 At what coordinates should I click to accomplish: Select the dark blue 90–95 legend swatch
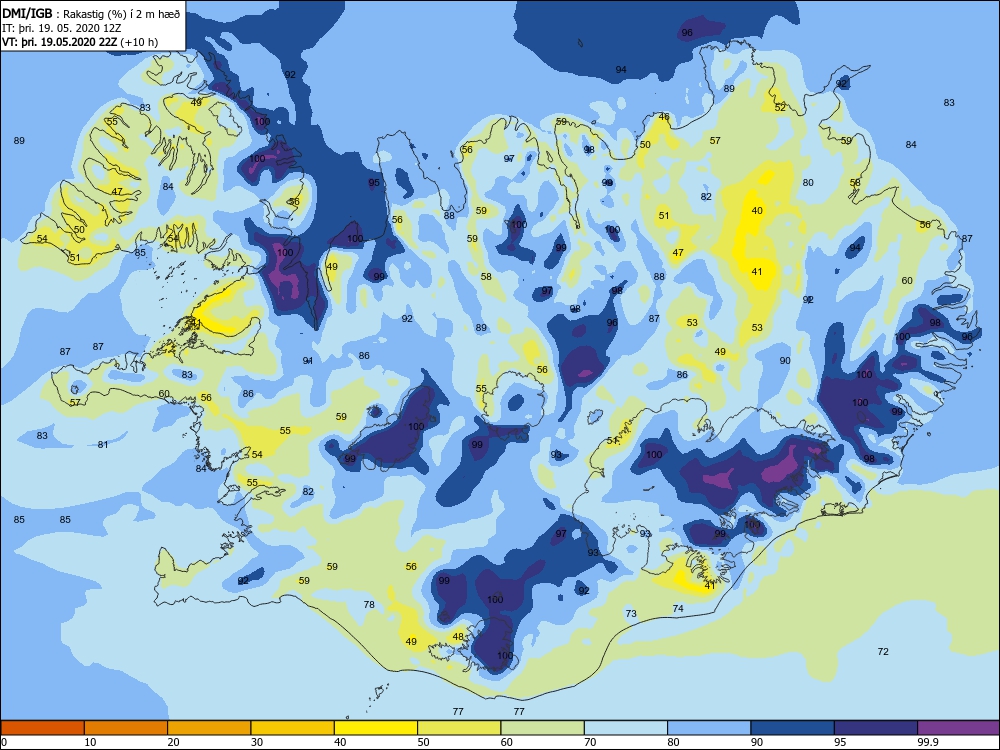793,728
